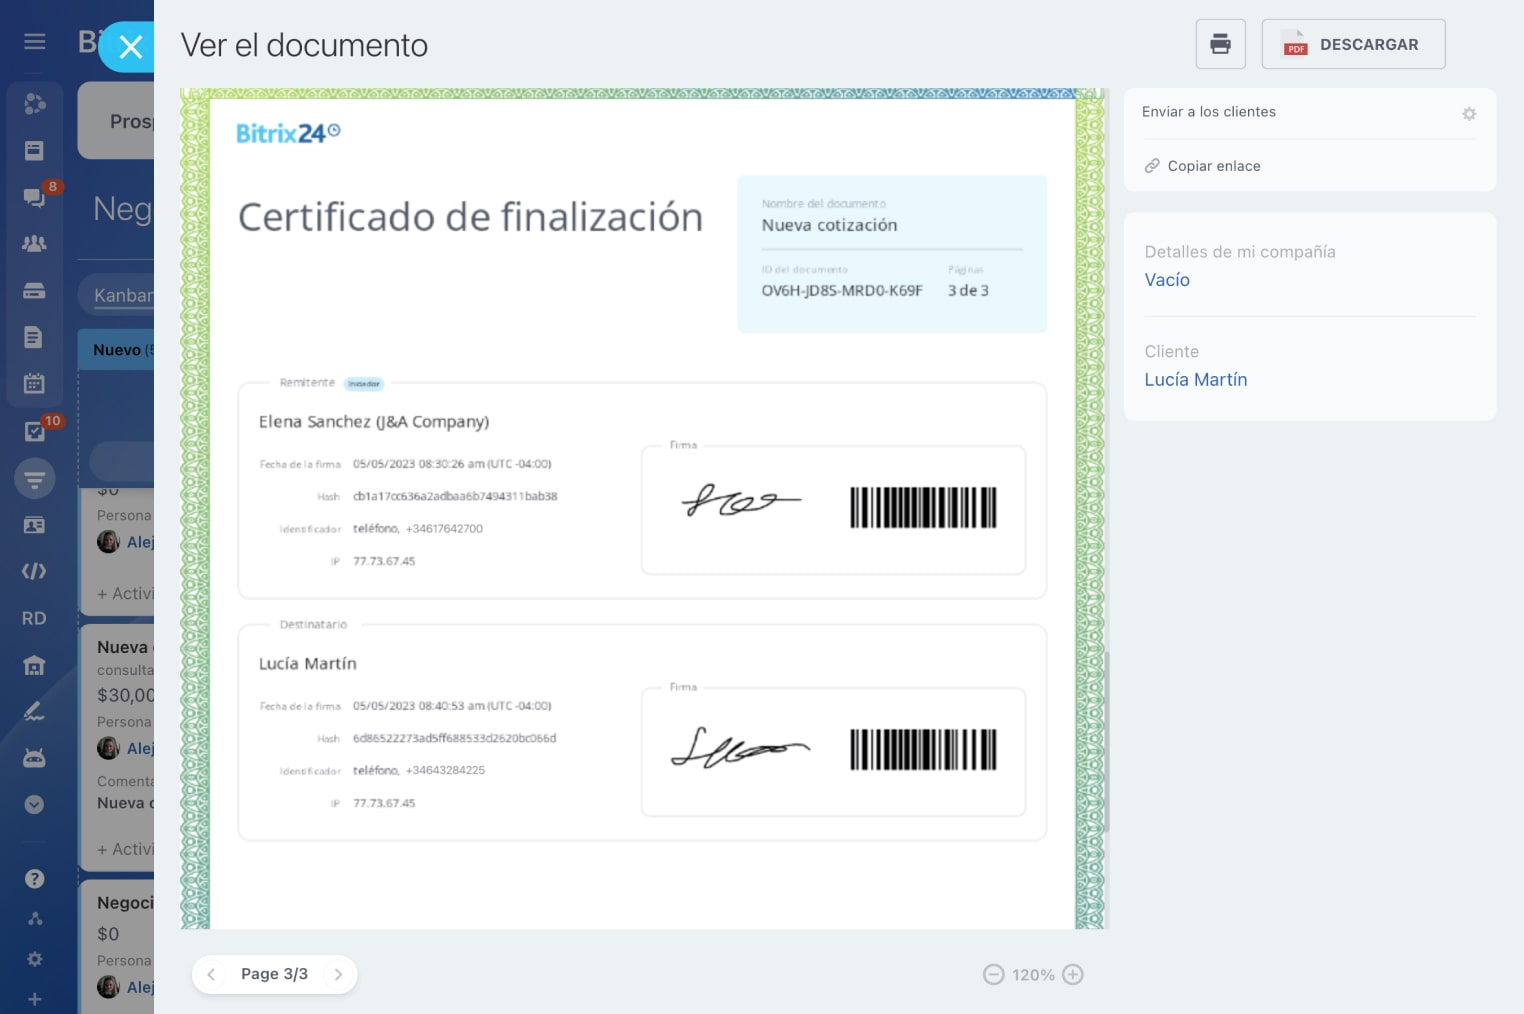The height and width of the screenshot is (1014, 1524).
Task: Open chat messages with 8 notifications
Action: click(34, 197)
